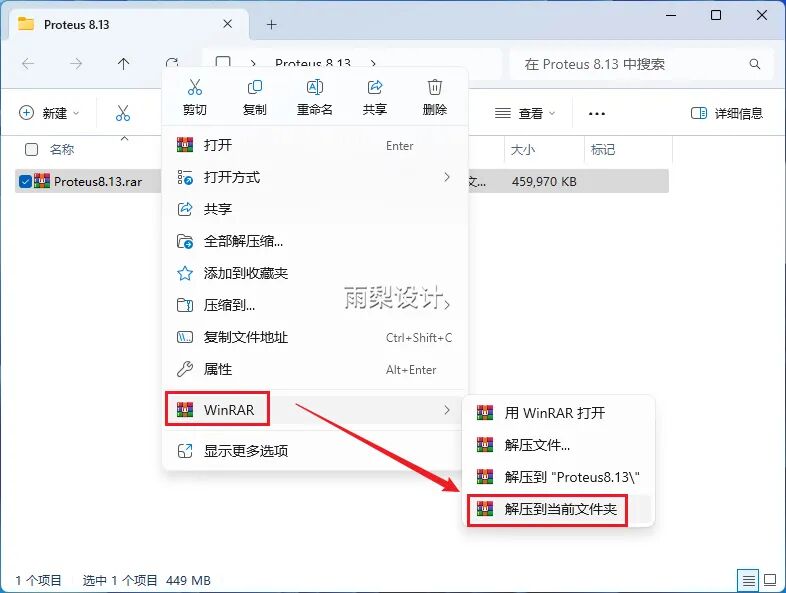Click the 重命名 (rename) icon

314,89
